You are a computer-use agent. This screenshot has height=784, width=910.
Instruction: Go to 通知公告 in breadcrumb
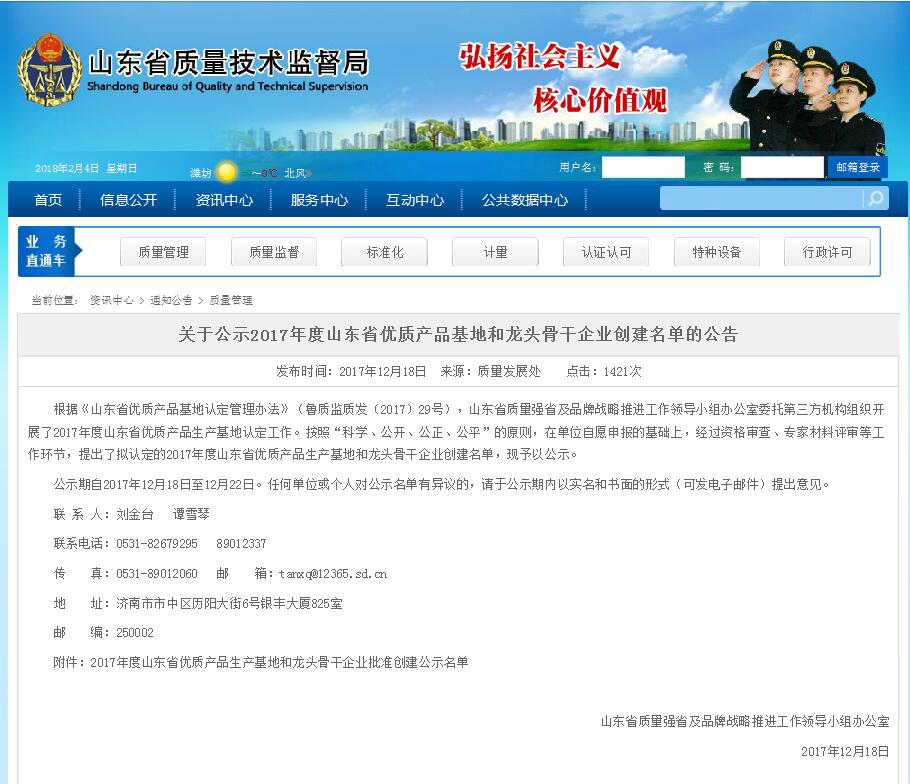171,300
